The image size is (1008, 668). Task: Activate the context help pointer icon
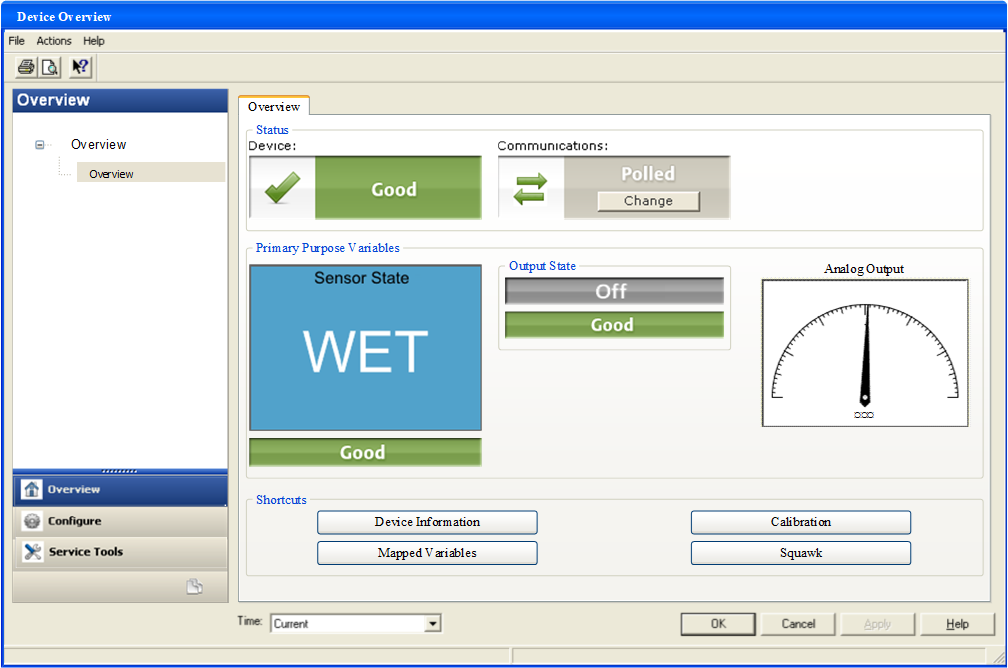click(x=81, y=67)
